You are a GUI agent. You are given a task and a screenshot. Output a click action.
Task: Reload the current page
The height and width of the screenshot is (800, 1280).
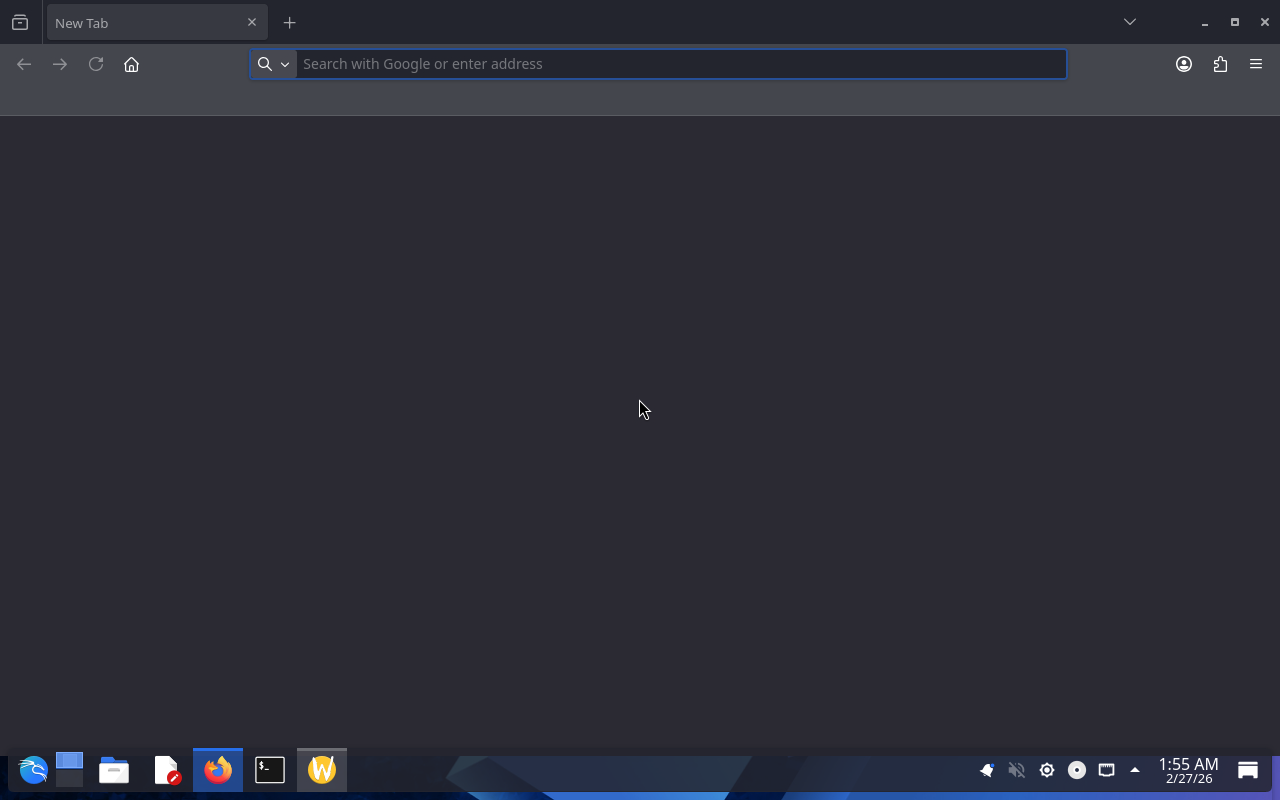tap(96, 64)
